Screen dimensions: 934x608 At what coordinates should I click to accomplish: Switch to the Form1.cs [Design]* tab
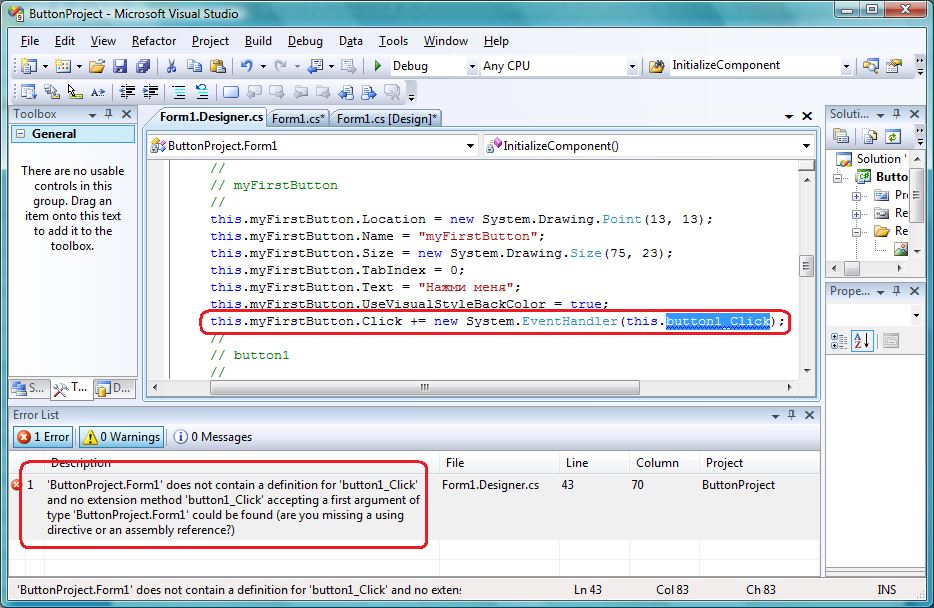(x=386, y=119)
